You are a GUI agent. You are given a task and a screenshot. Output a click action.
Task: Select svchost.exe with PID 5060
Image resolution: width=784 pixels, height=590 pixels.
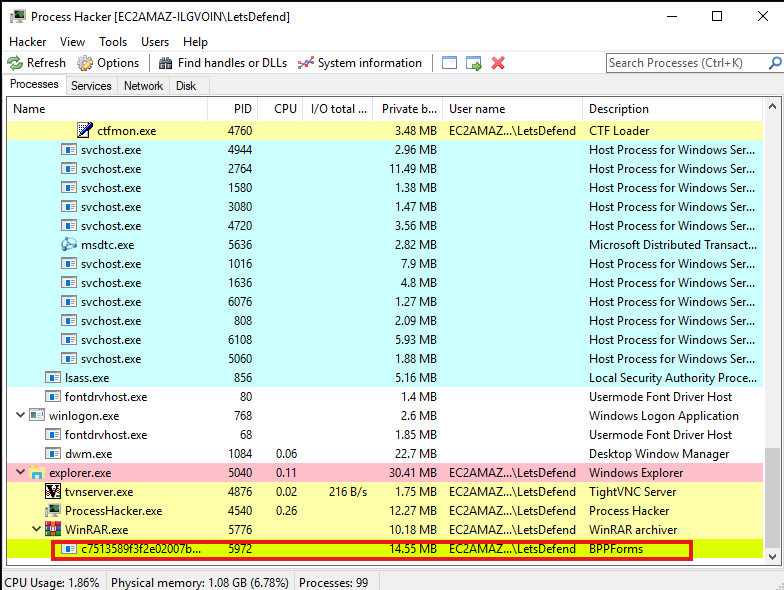tap(385, 358)
